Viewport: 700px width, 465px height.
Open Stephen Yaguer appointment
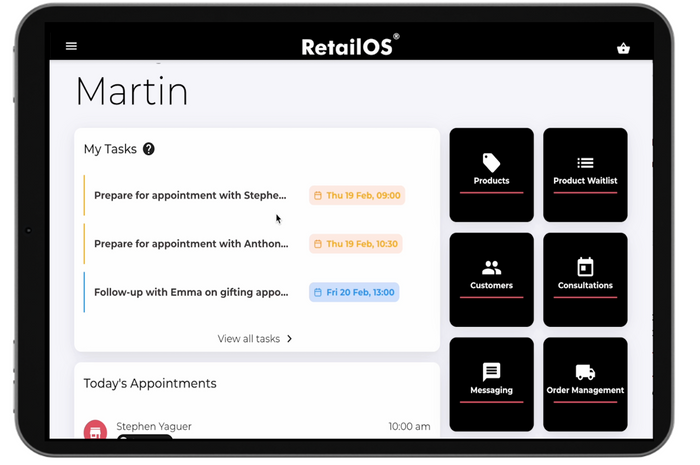[x=257, y=428]
